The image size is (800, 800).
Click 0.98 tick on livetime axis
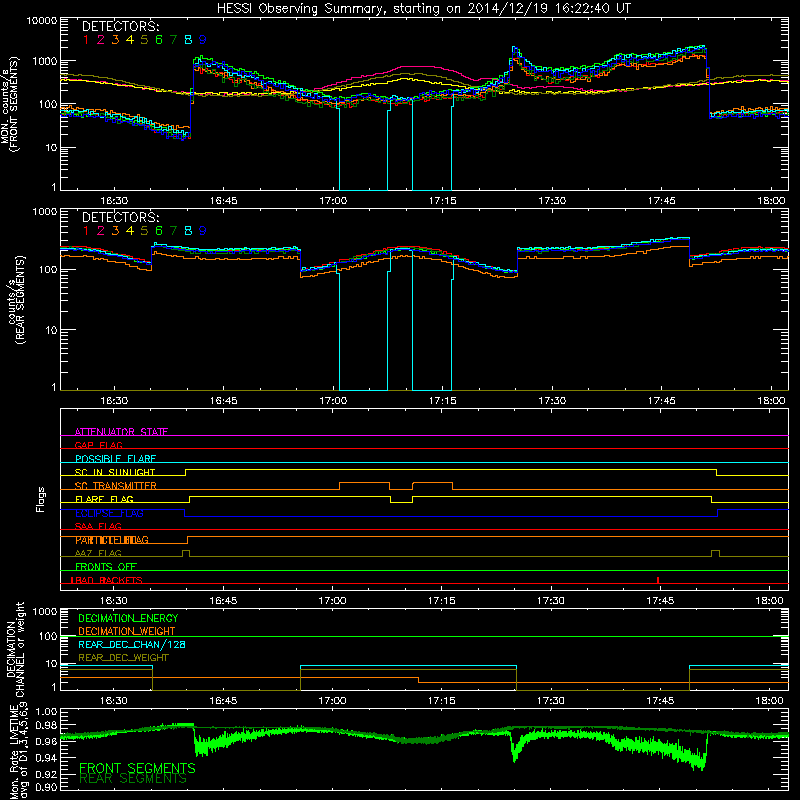click(47, 725)
